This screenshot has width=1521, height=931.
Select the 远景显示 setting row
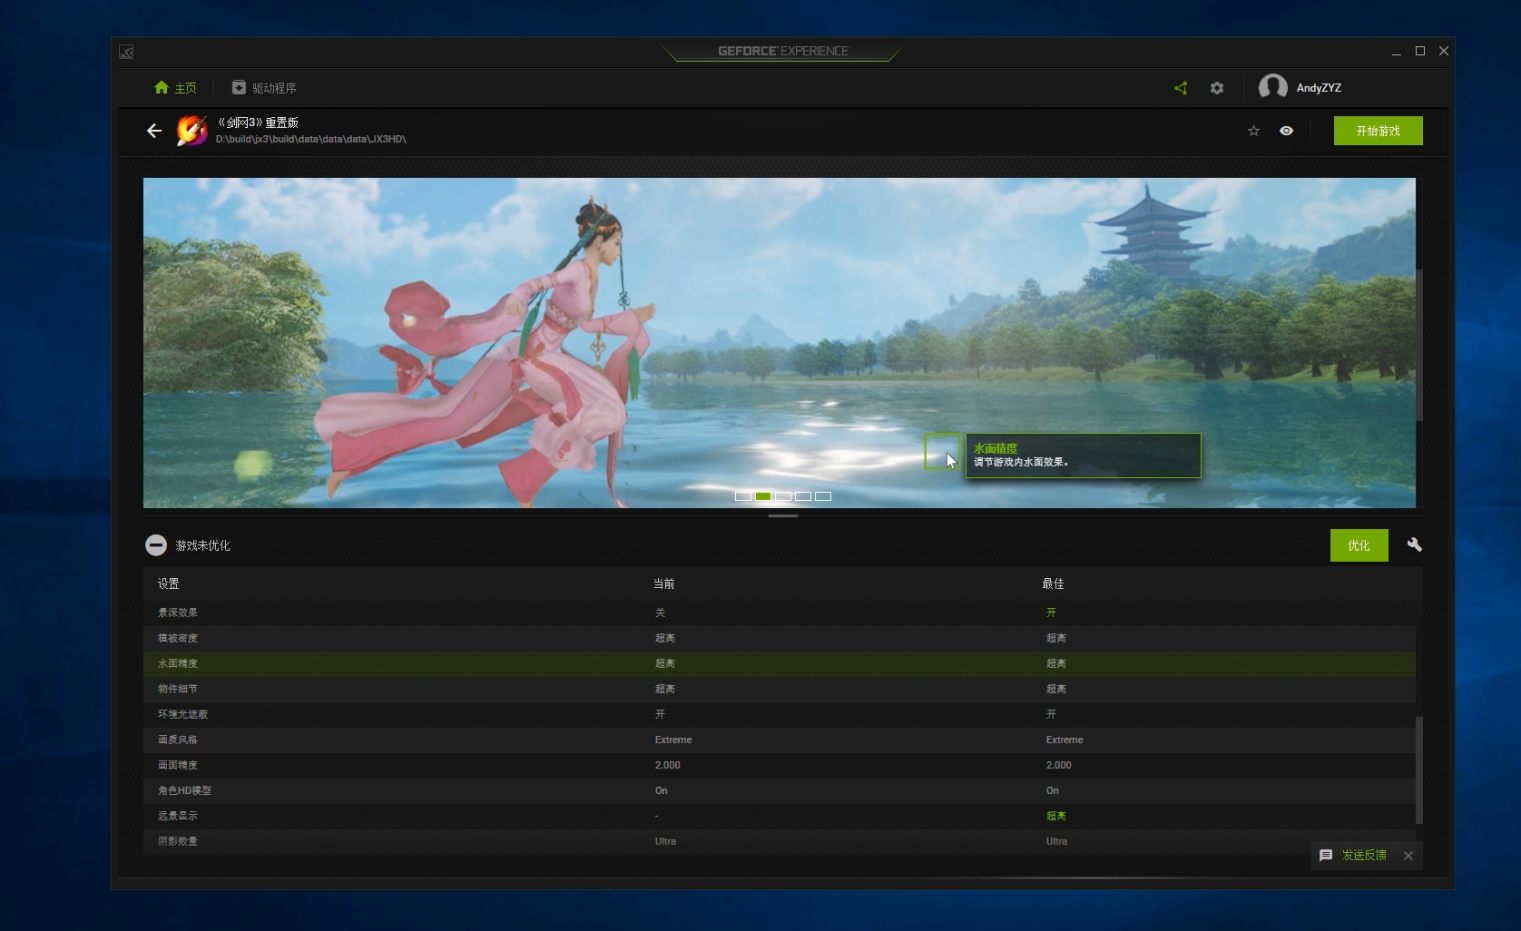pos(779,816)
